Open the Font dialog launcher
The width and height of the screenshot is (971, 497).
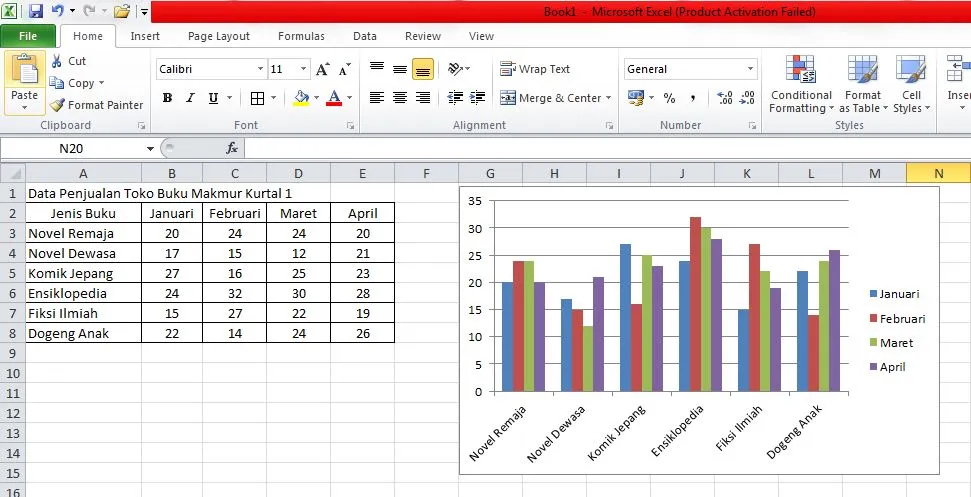click(x=351, y=126)
